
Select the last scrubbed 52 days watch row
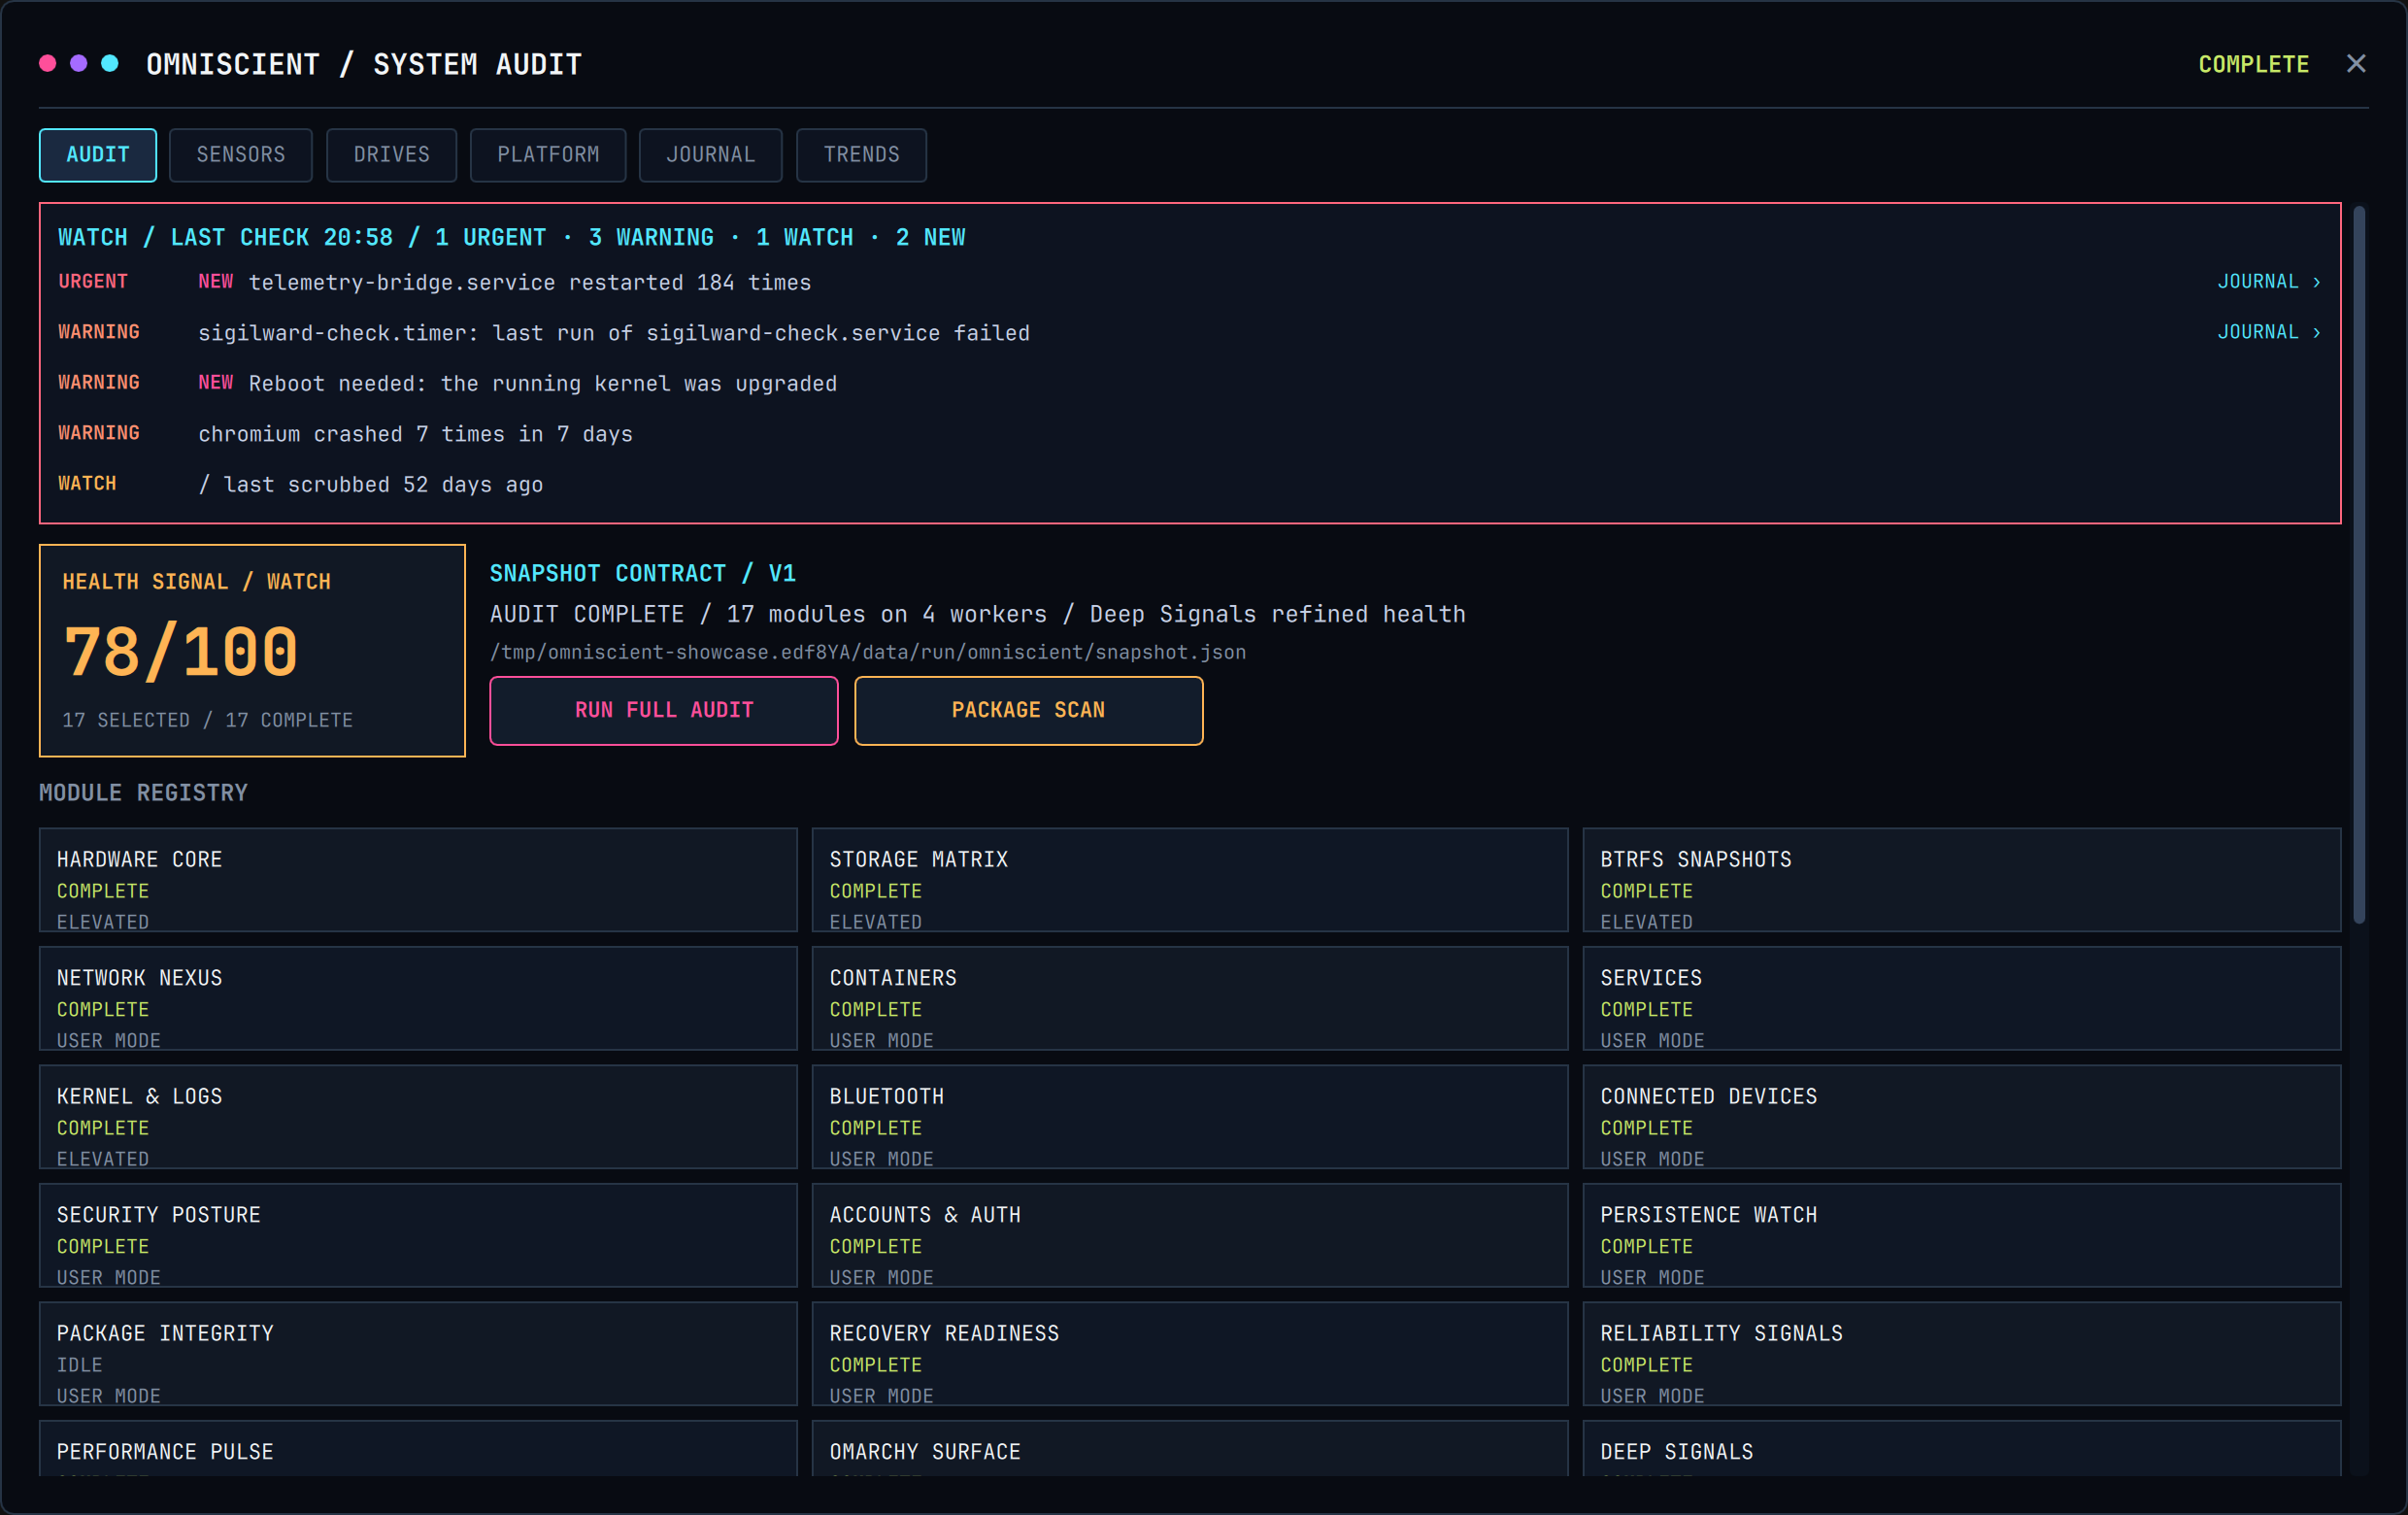1189,484
